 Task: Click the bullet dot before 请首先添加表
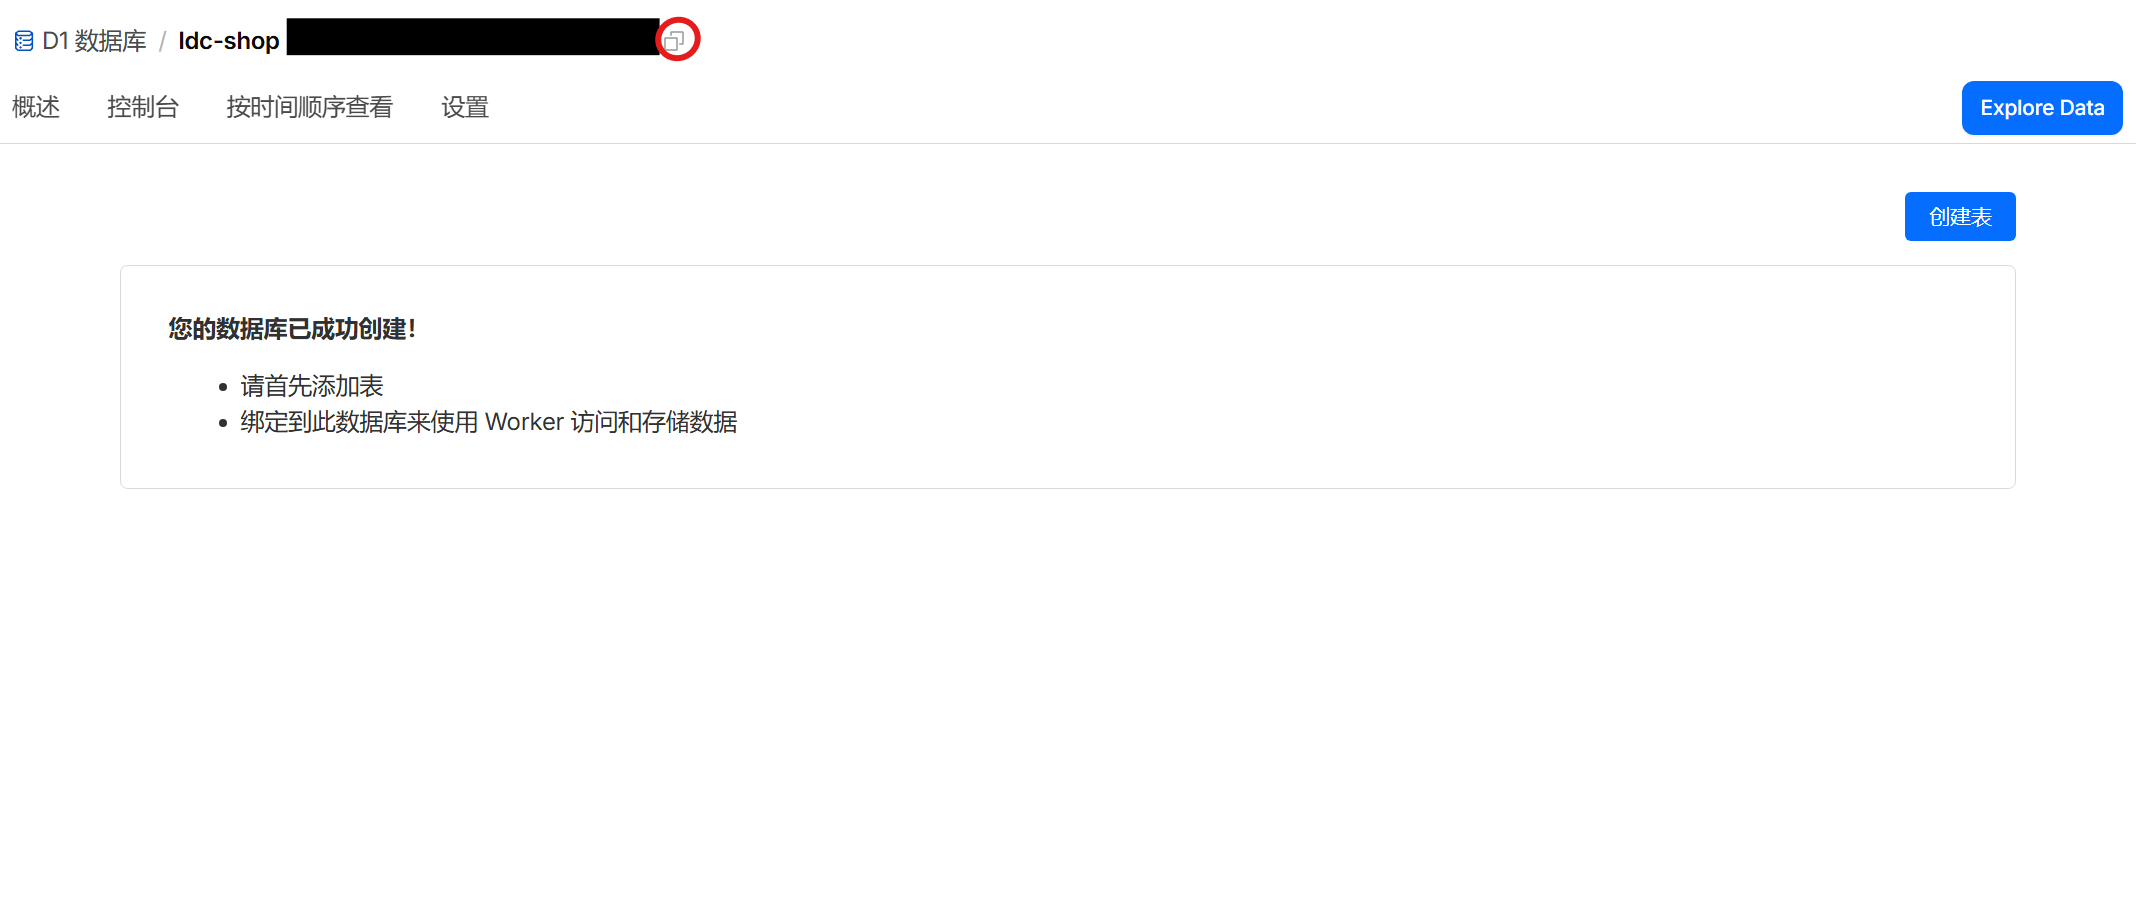pyautogui.click(x=223, y=387)
